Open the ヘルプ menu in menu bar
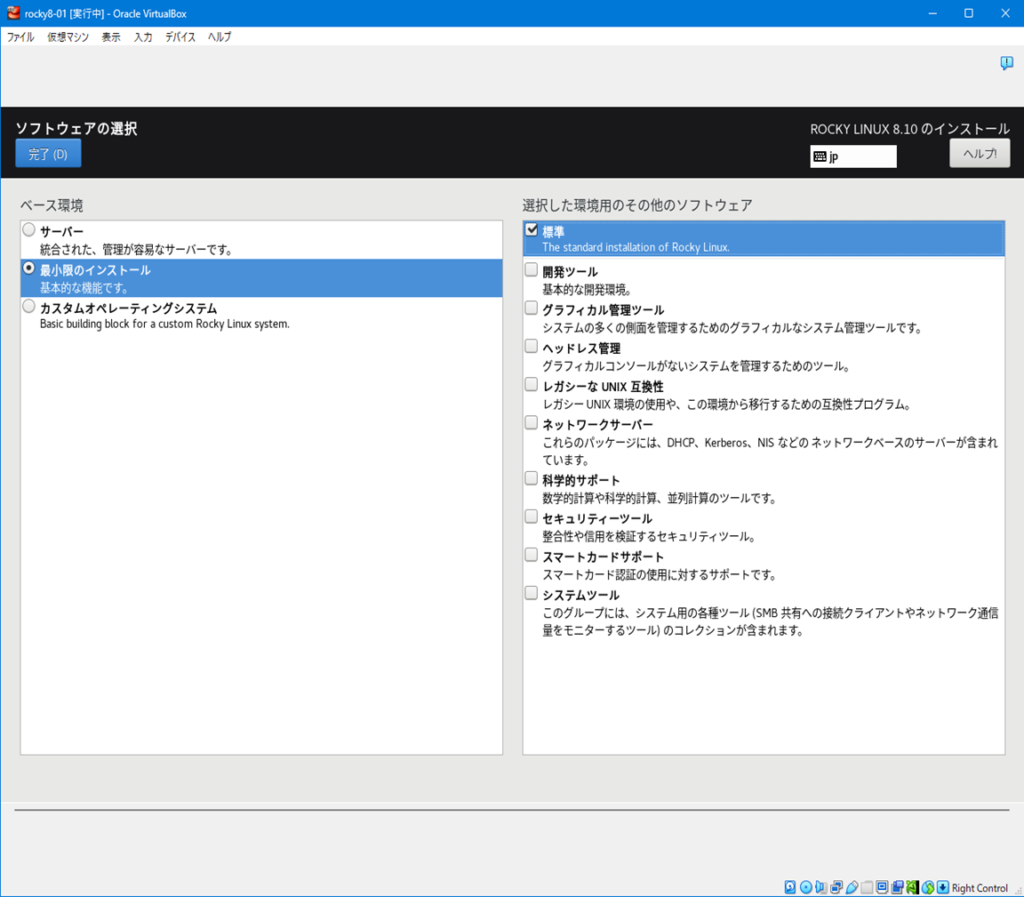 pos(219,37)
